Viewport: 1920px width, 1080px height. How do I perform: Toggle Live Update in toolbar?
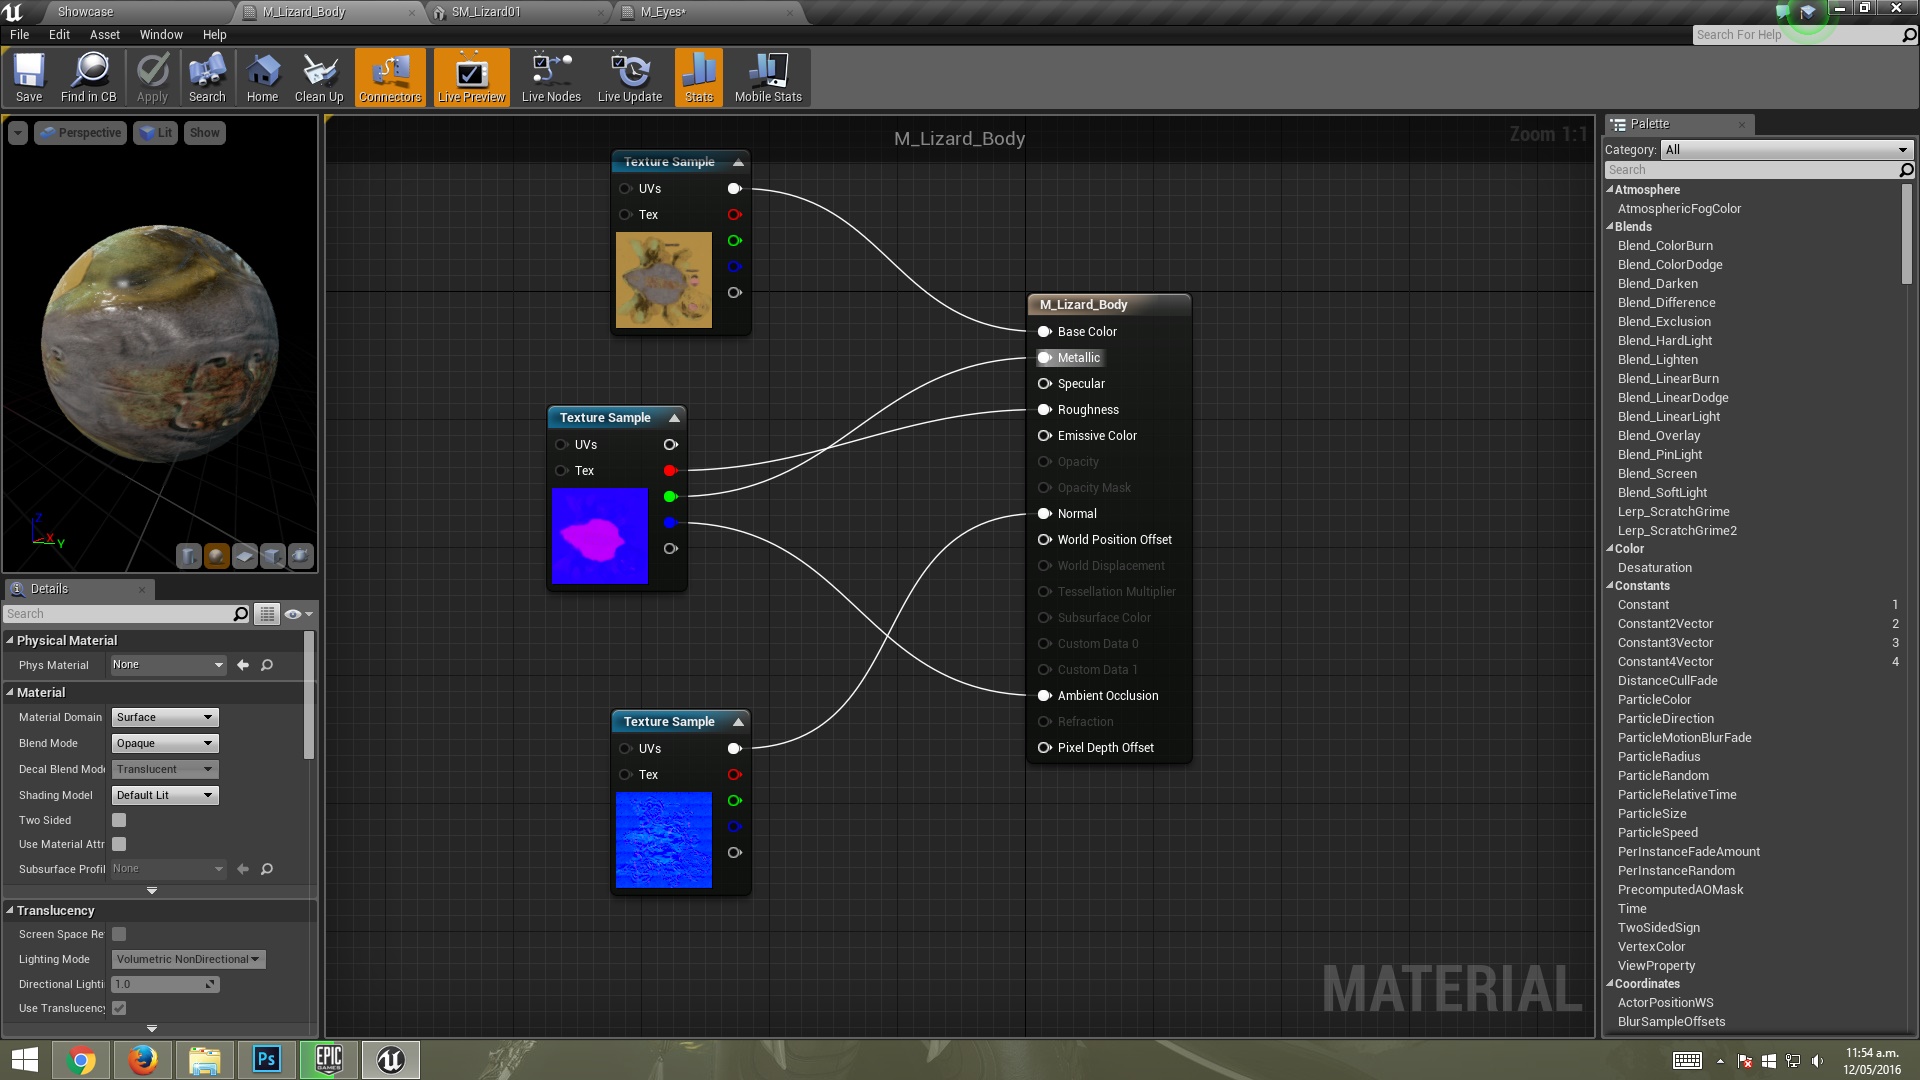[630, 77]
